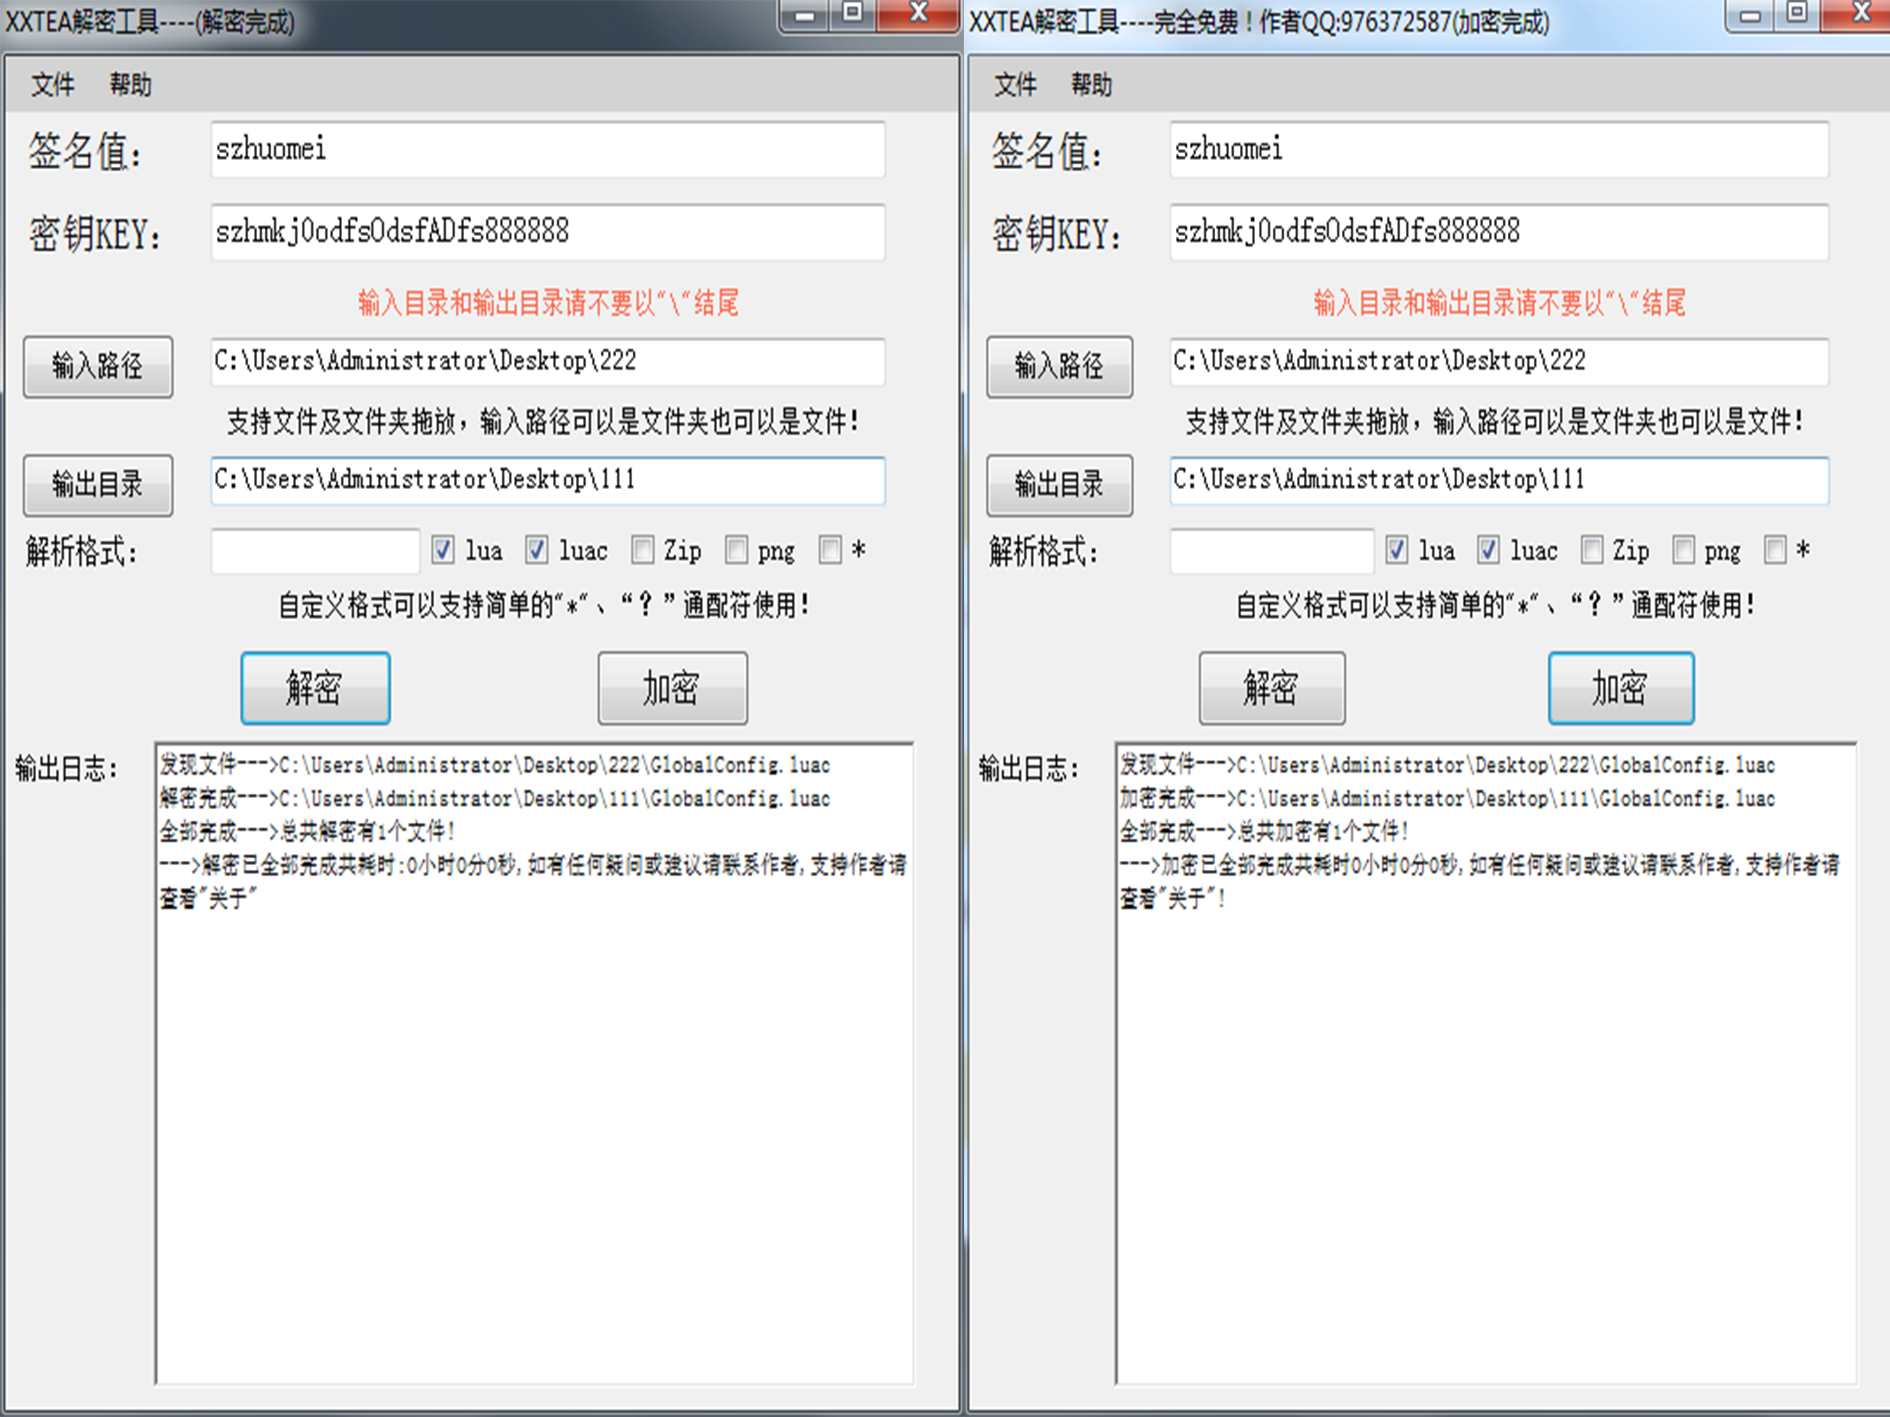Screen dimensions: 1890x1417
Task: Enable the png checkbox in left window
Action: click(736, 550)
